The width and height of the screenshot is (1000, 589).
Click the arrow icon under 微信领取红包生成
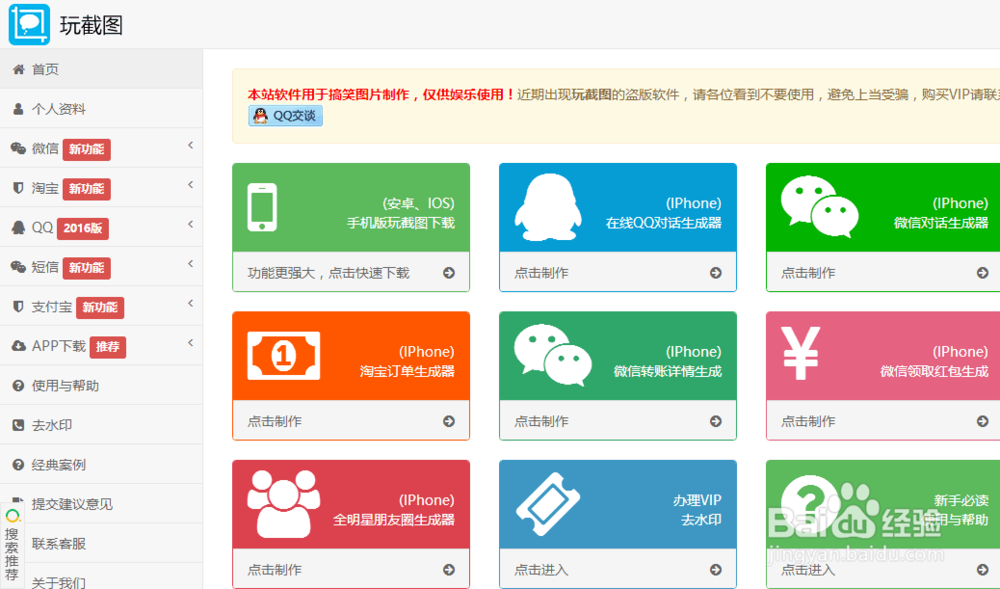tap(982, 421)
